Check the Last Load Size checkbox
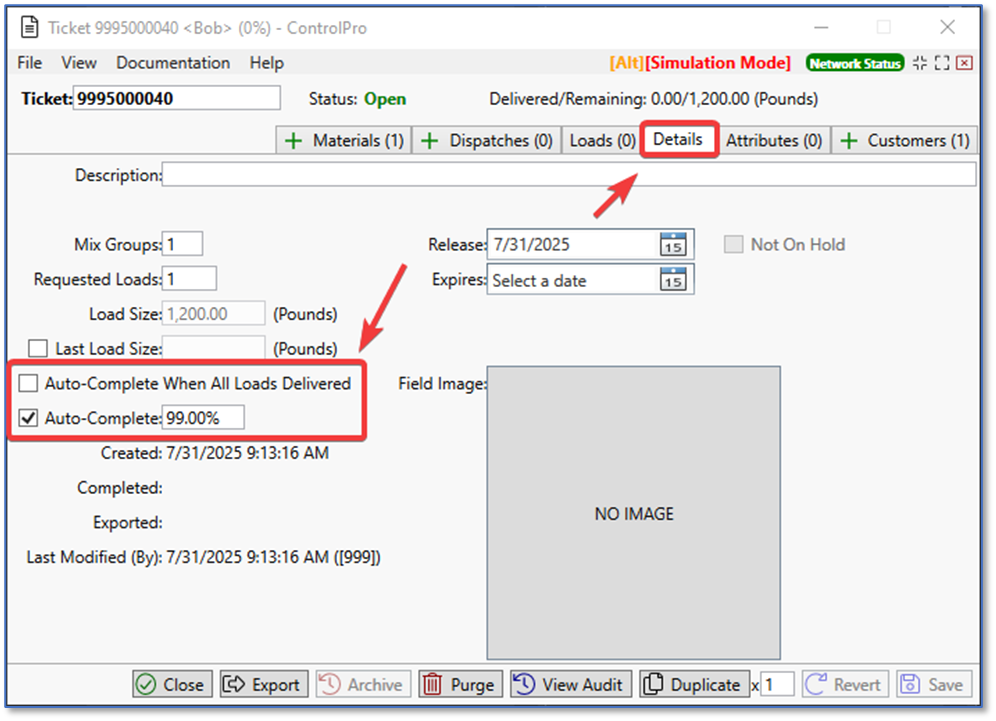Image resolution: width=996 pixels, height=721 pixels. coord(38,349)
